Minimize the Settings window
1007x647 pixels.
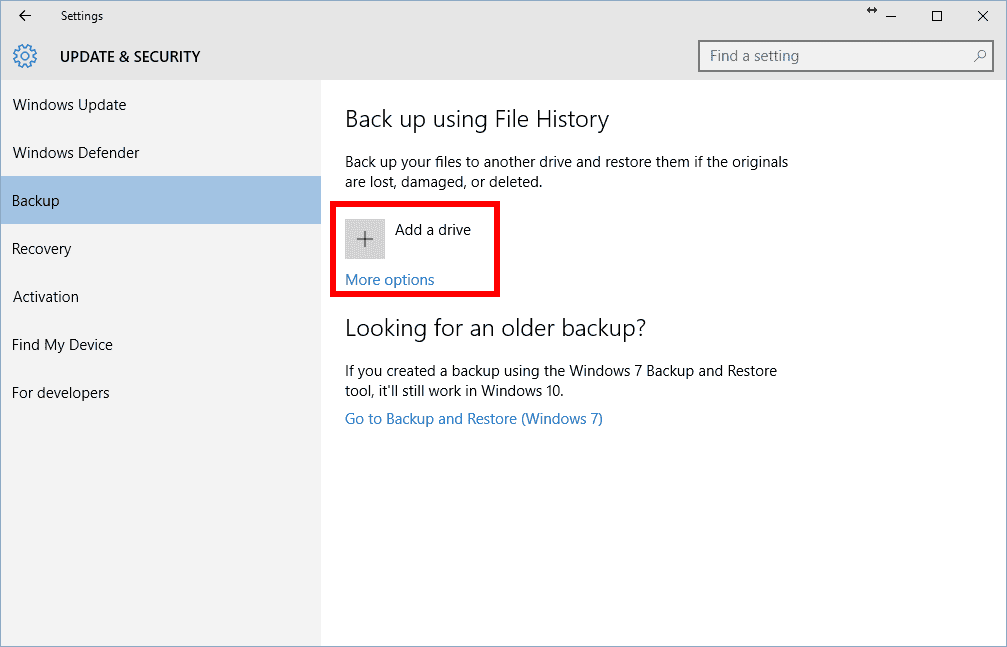tap(891, 17)
